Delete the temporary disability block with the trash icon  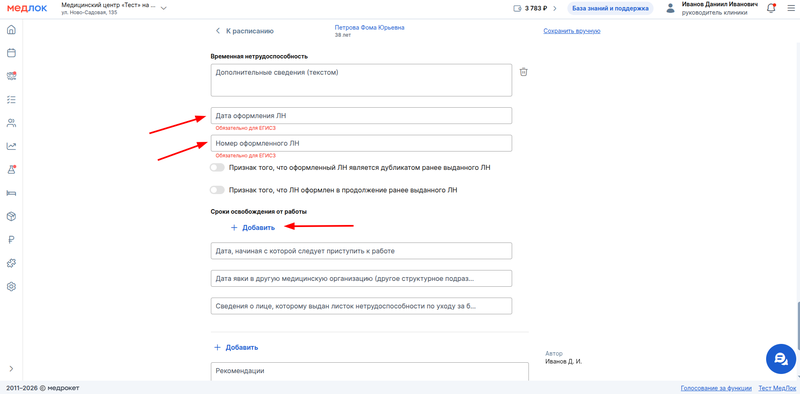[523, 72]
